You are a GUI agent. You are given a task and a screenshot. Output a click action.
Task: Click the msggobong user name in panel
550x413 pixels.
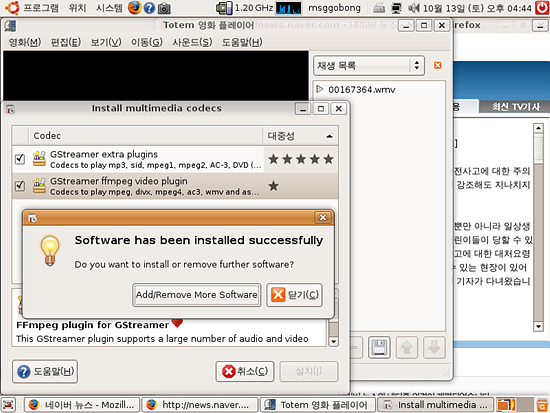[334, 8]
